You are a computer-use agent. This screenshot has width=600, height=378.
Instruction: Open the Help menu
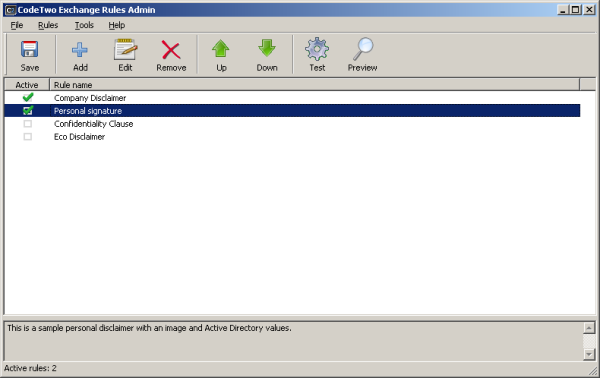[x=116, y=25]
